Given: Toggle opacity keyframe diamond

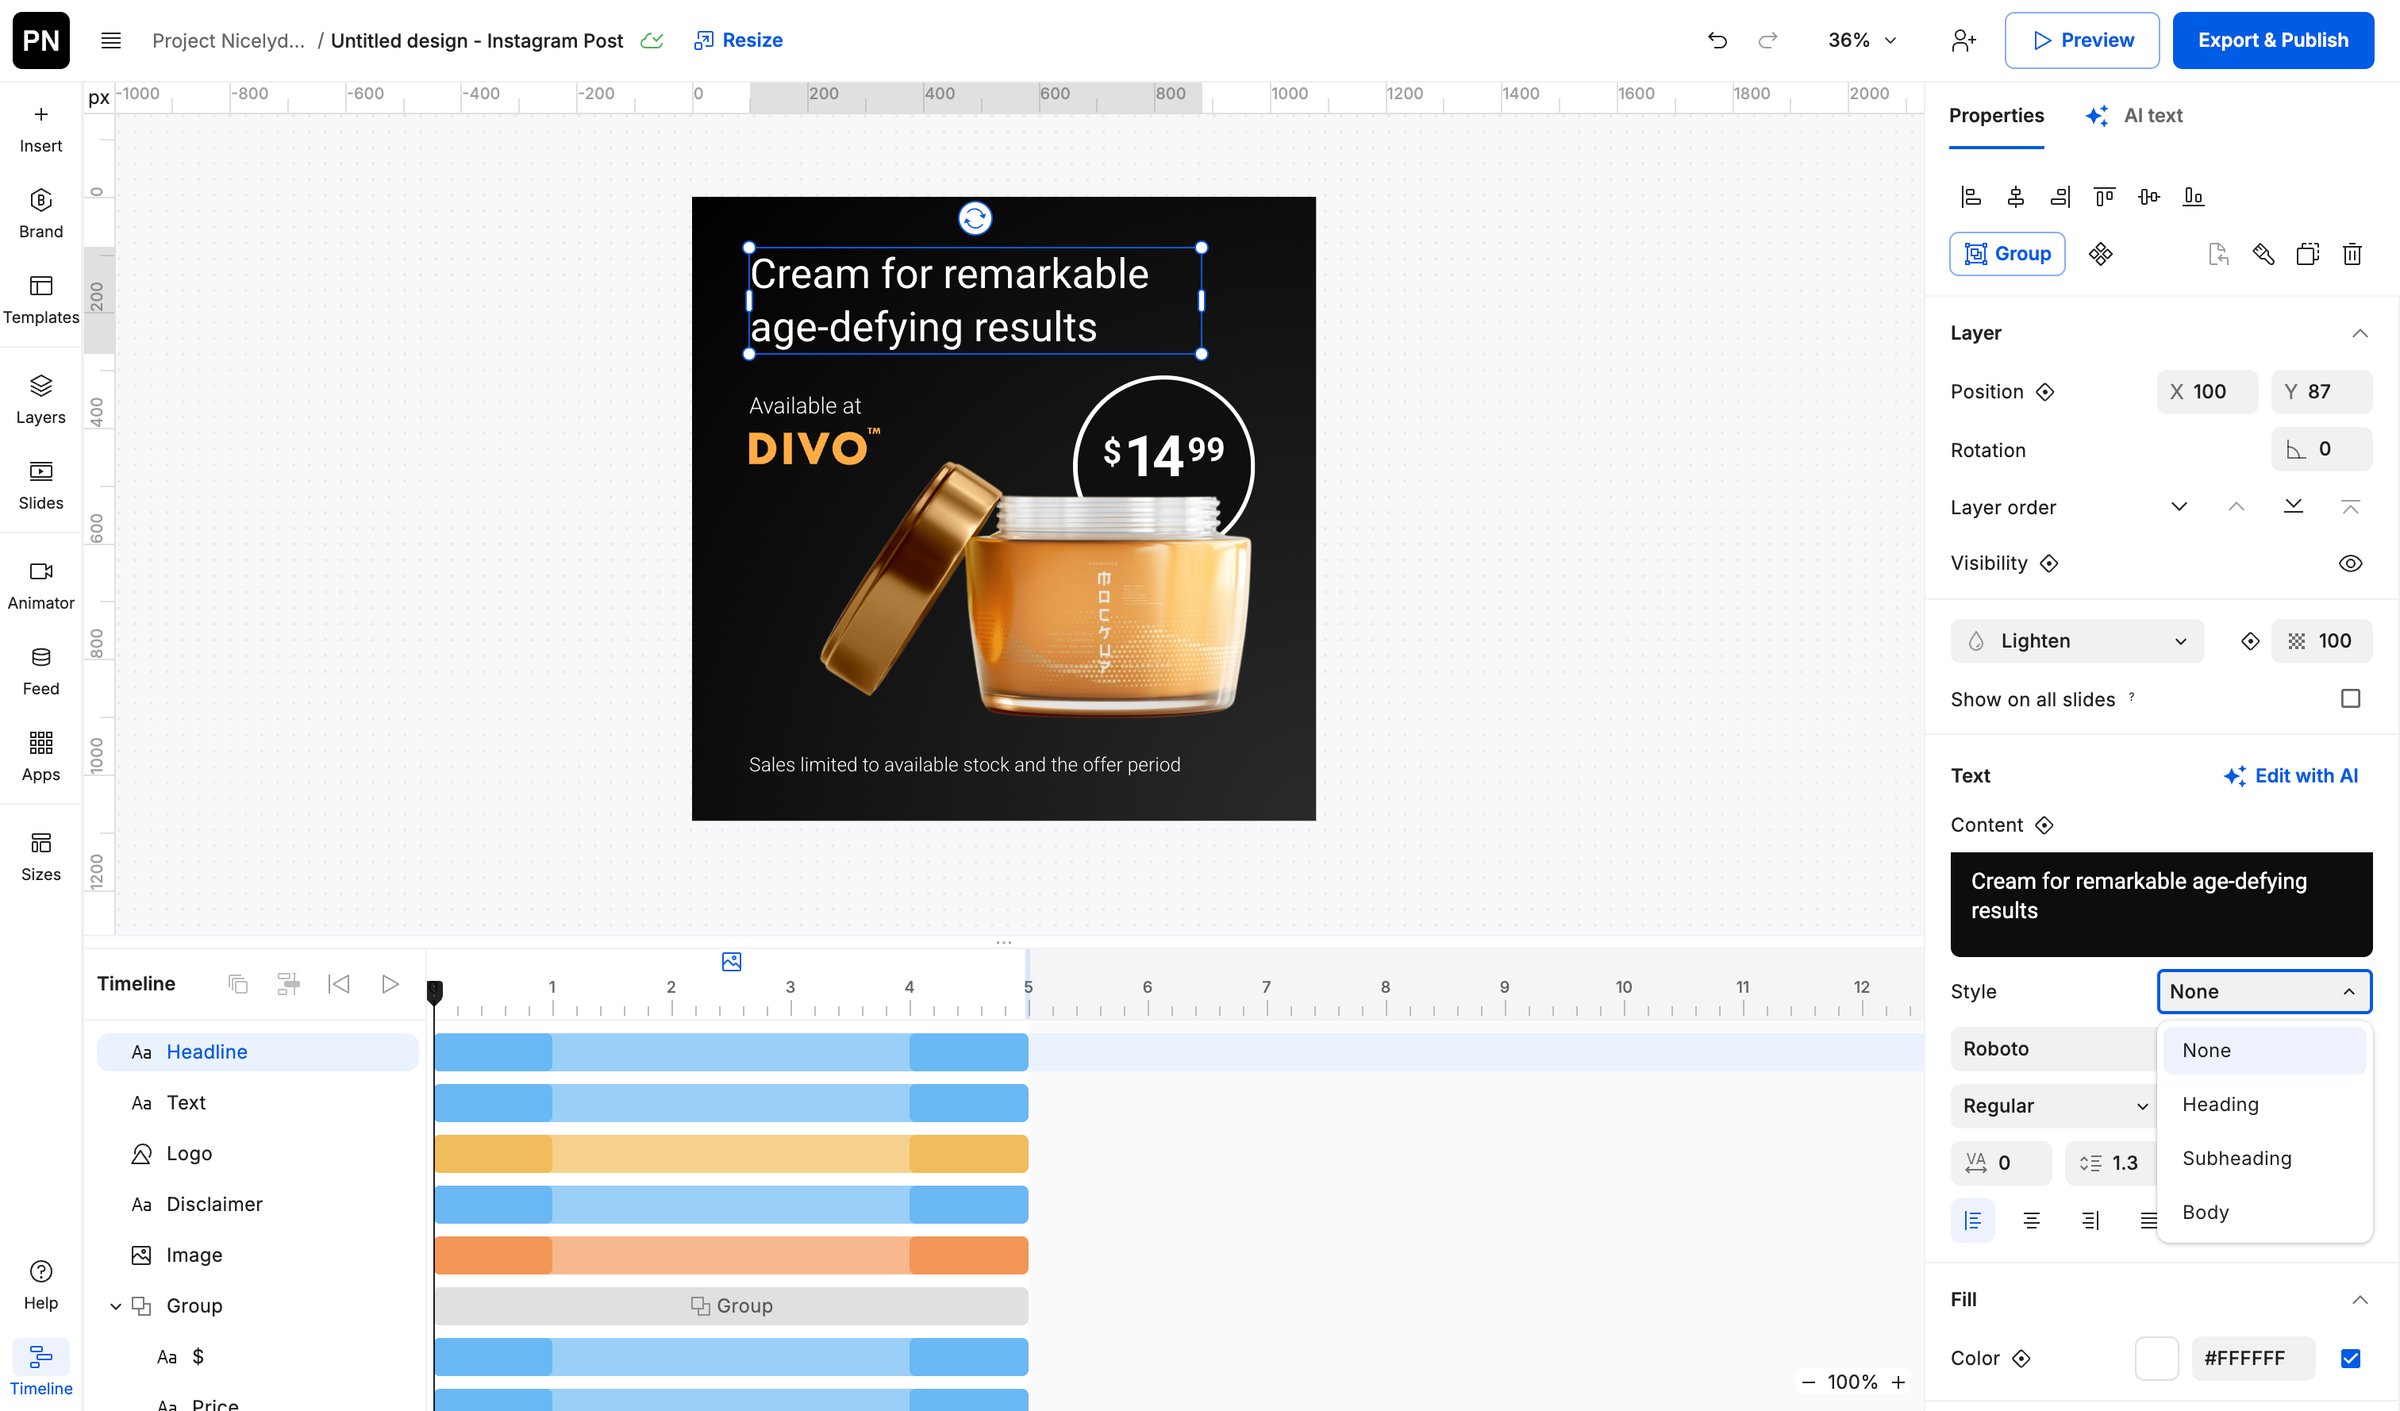Looking at the screenshot, I should tap(2250, 641).
